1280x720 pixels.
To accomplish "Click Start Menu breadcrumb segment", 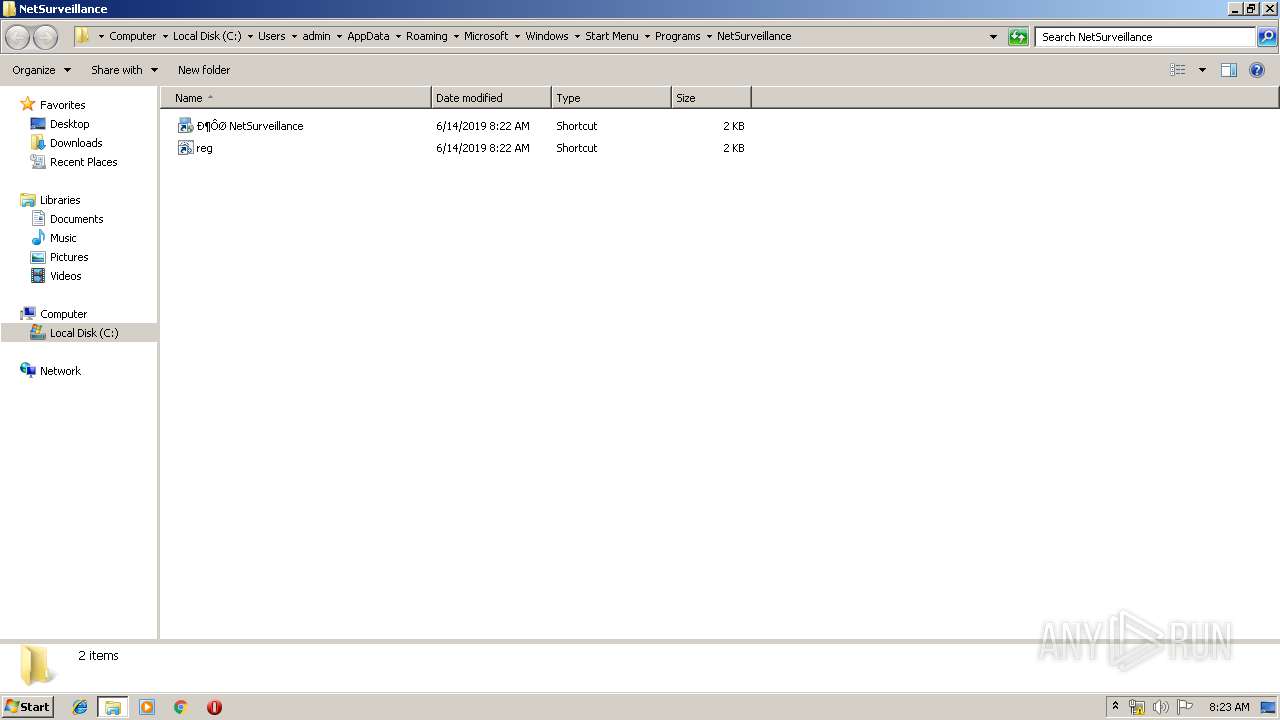I will click(611, 36).
